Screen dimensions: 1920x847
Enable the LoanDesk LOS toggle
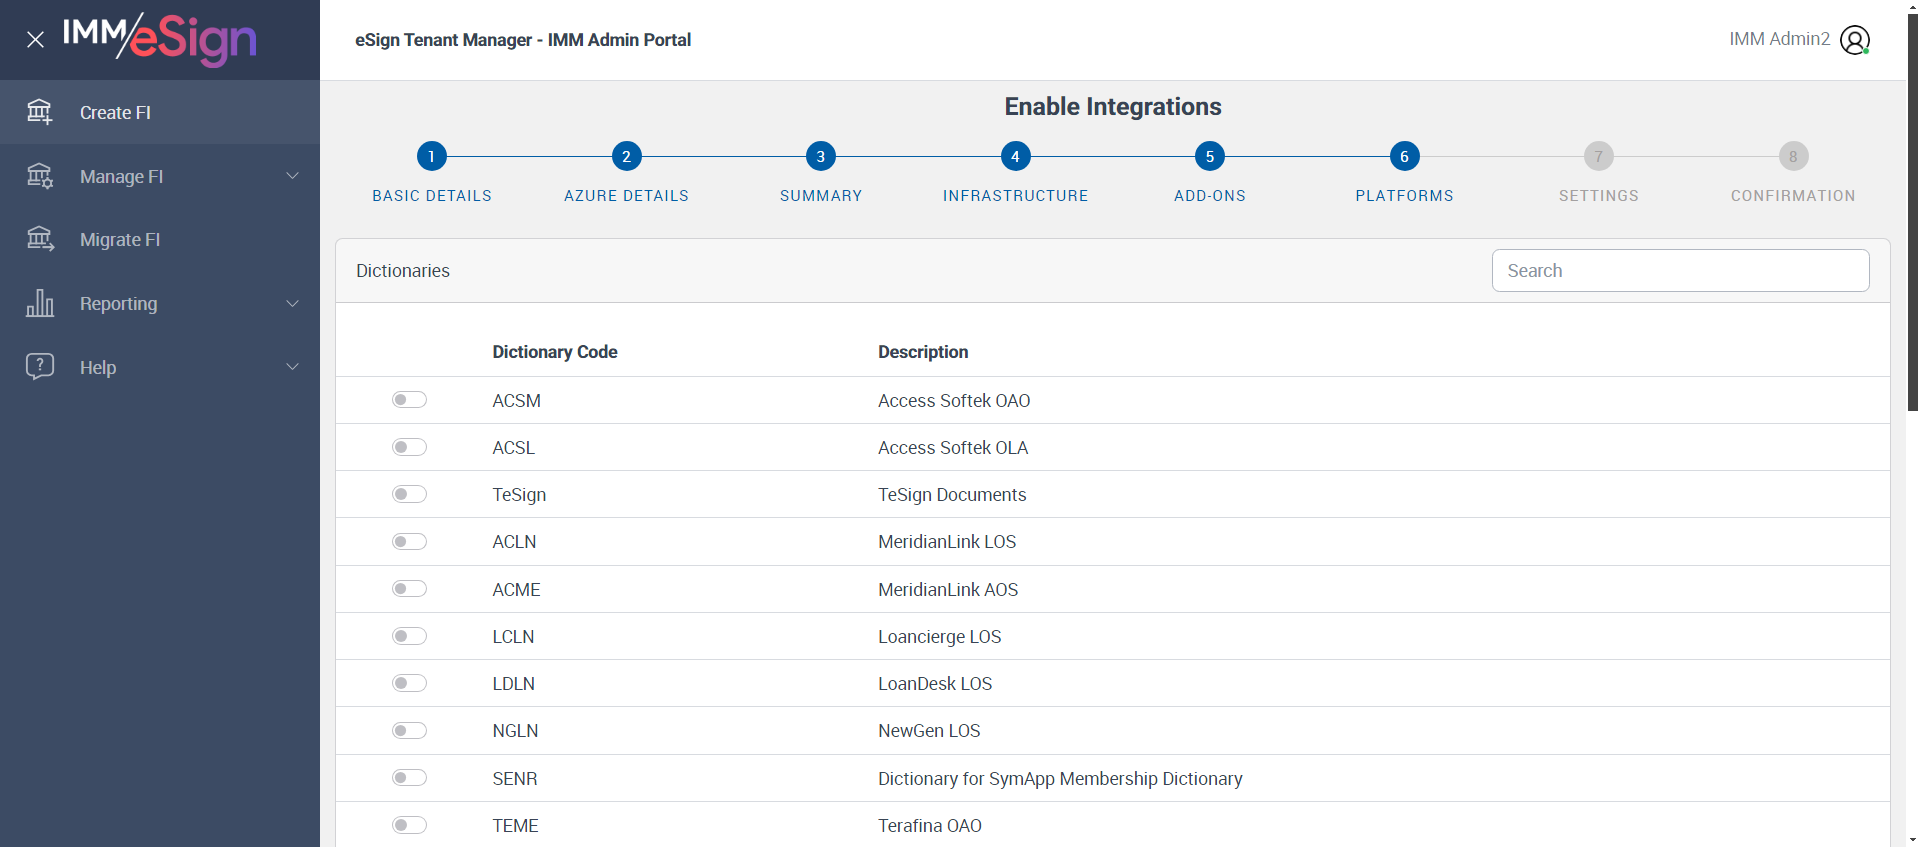(x=409, y=683)
